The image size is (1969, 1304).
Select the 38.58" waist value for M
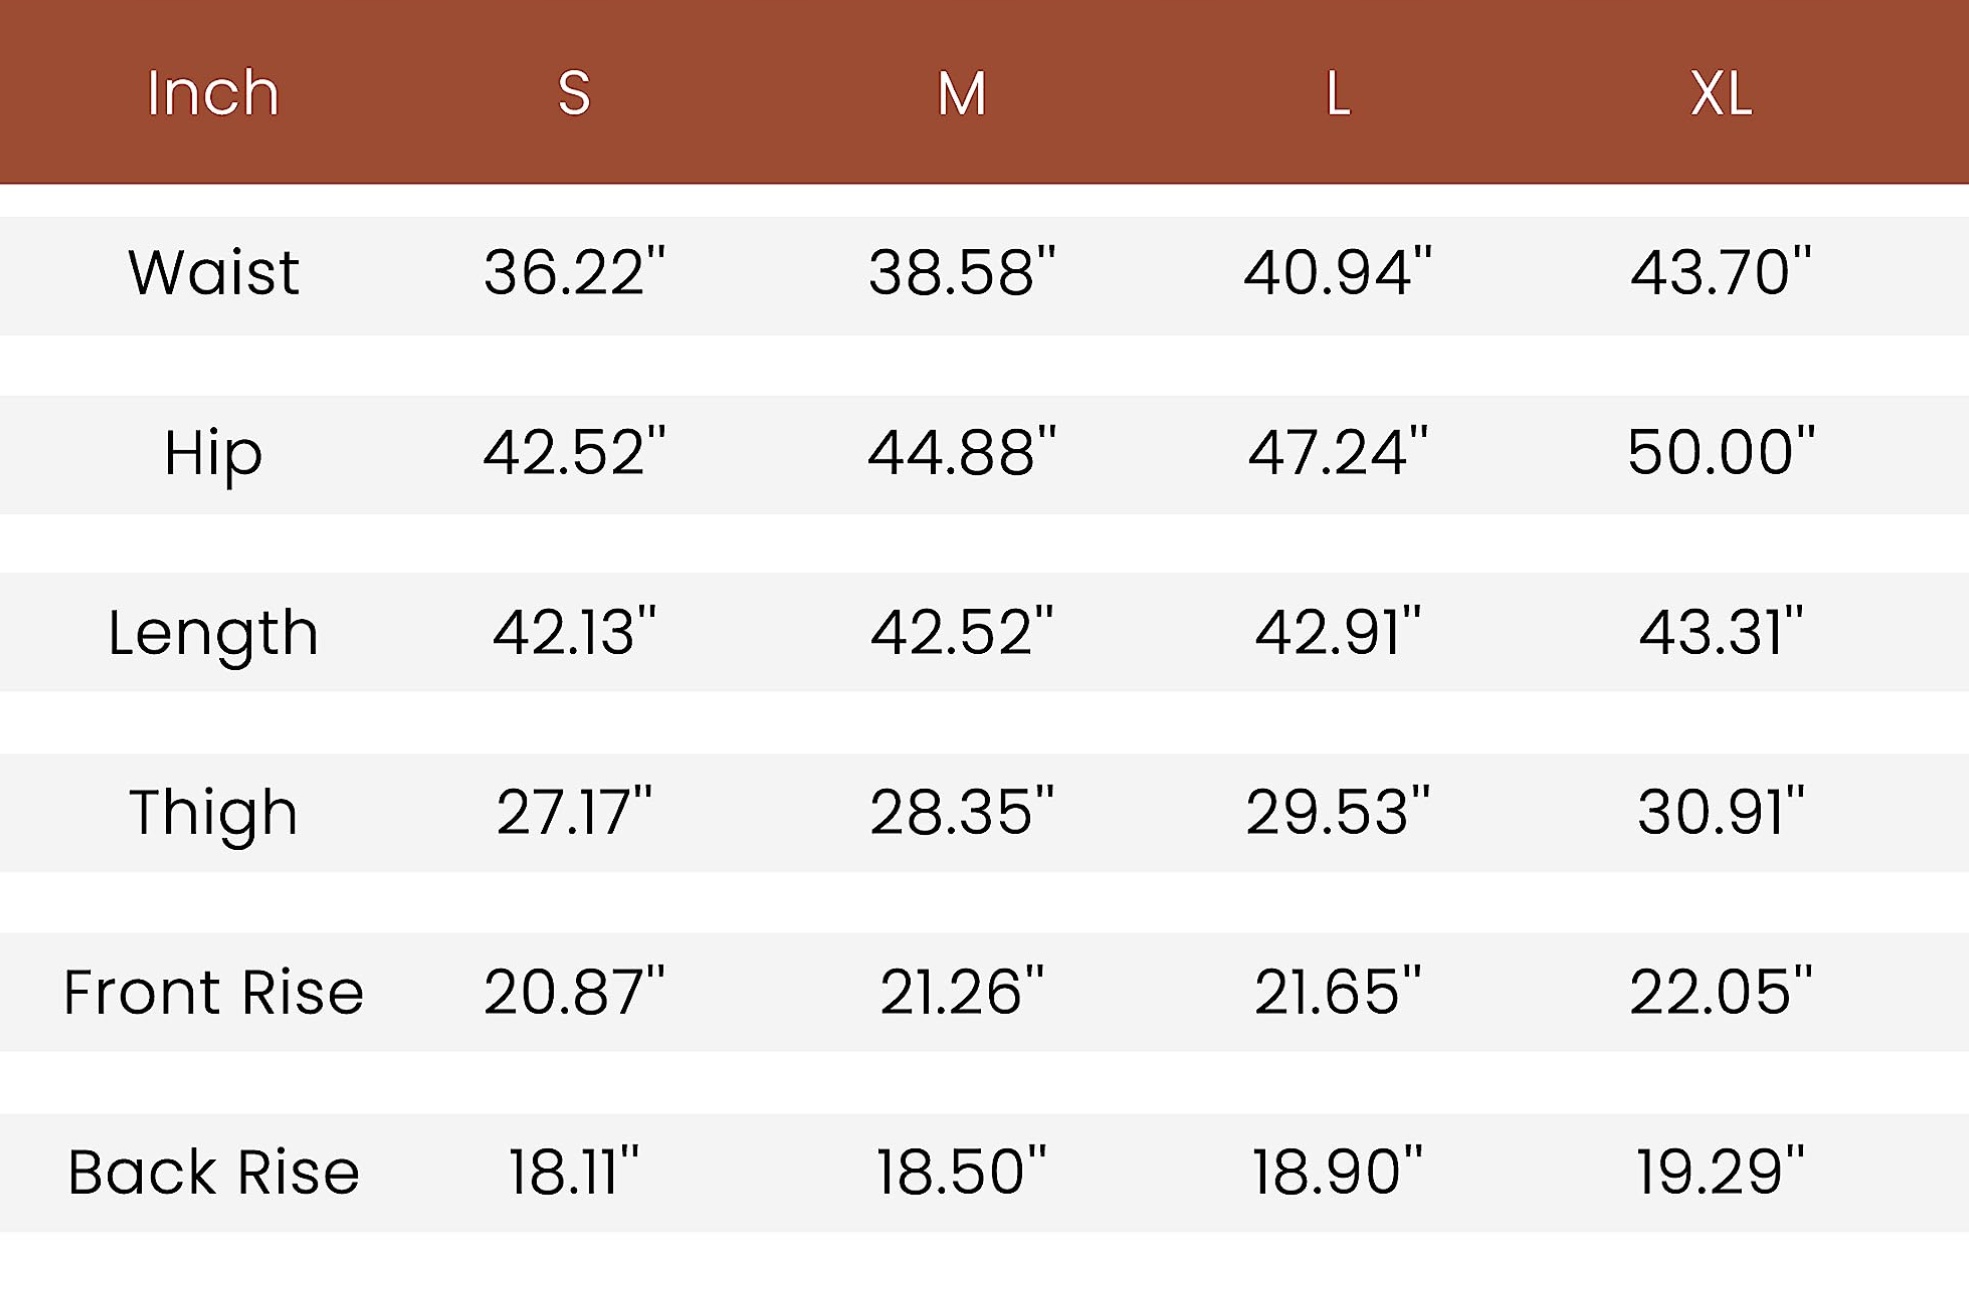coord(961,273)
